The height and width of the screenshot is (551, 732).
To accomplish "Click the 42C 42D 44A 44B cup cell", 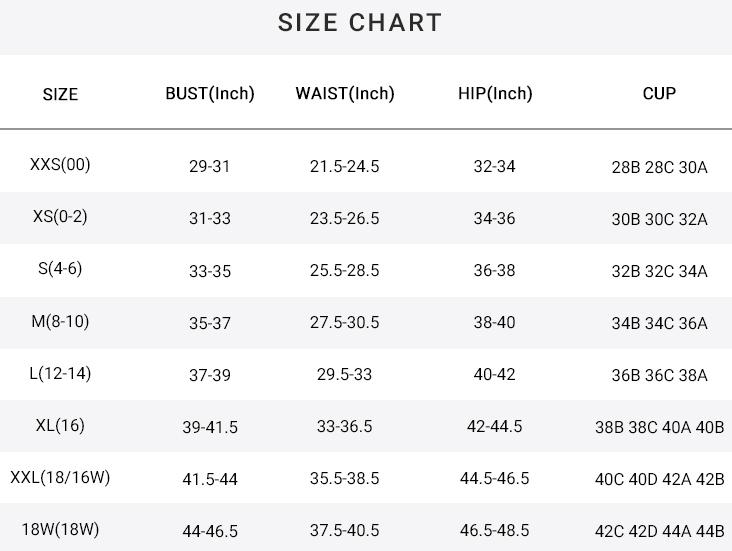I will [x=659, y=532].
